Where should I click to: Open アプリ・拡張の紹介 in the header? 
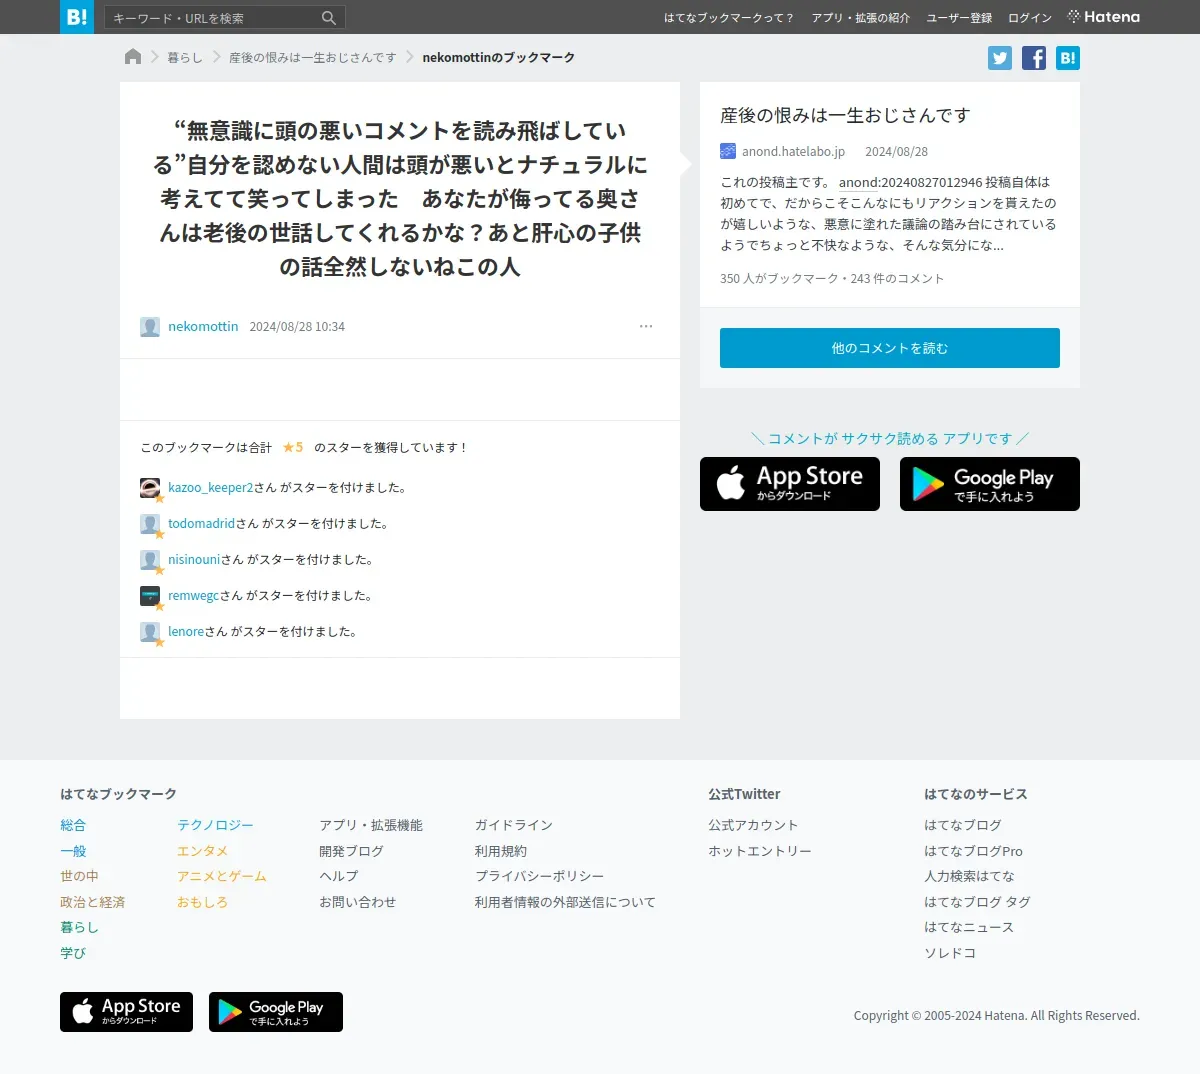[861, 18]
